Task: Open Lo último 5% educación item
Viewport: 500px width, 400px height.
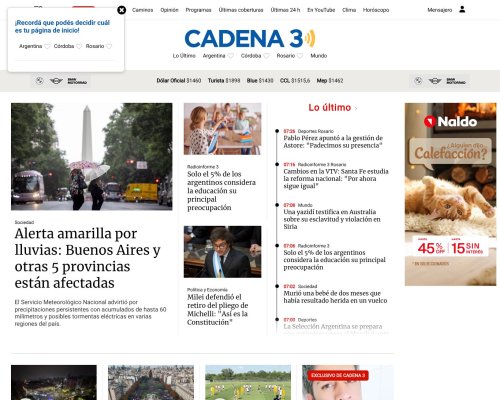Action: pyautogui.click(x=334, y=260)
